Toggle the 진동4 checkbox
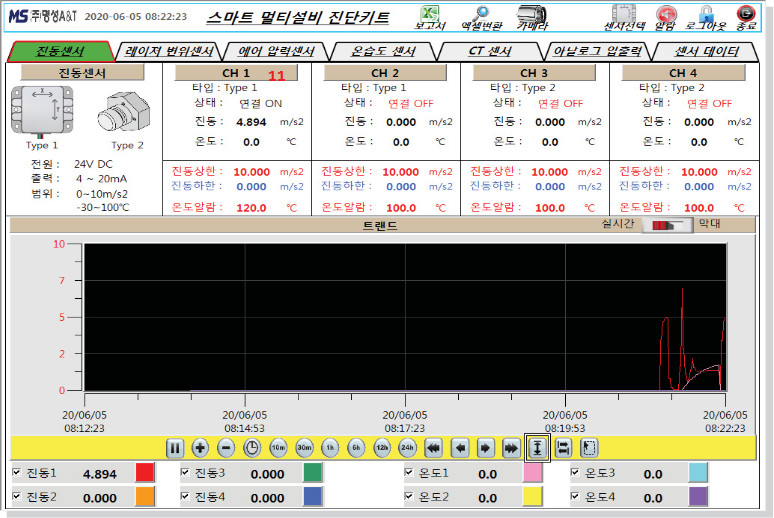 [185, 496]
